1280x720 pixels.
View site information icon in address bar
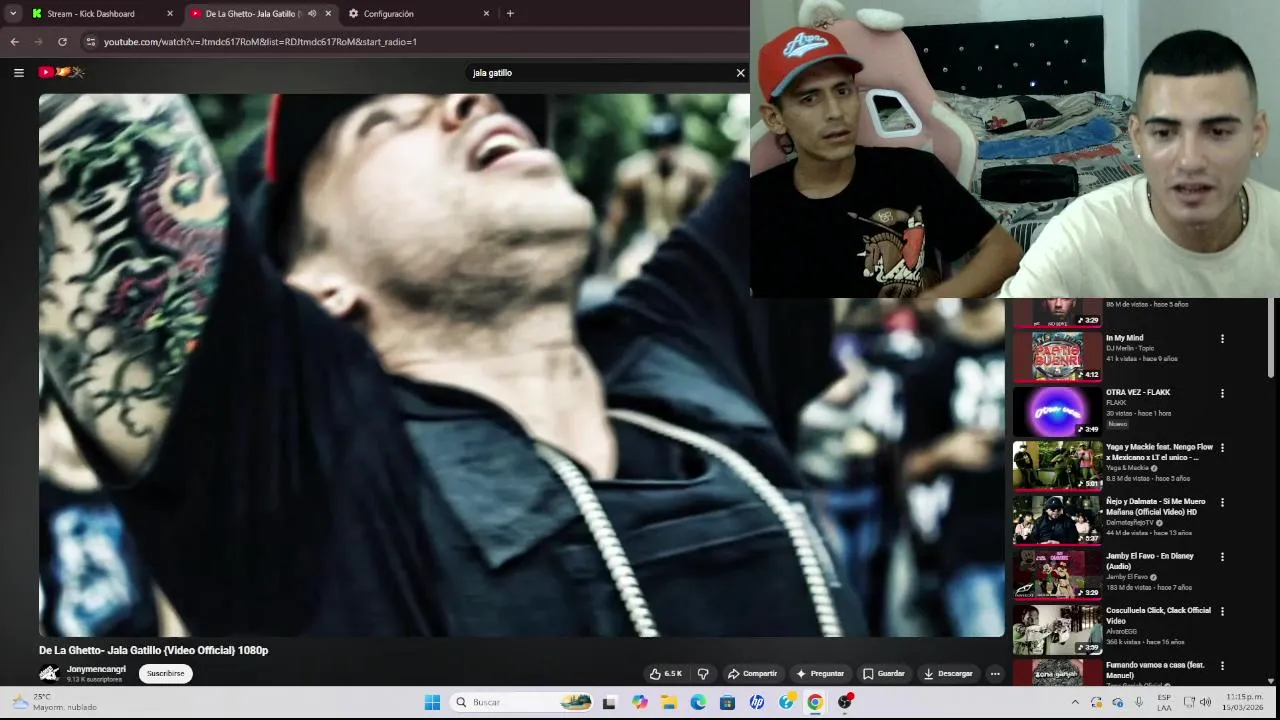[90, 42]
